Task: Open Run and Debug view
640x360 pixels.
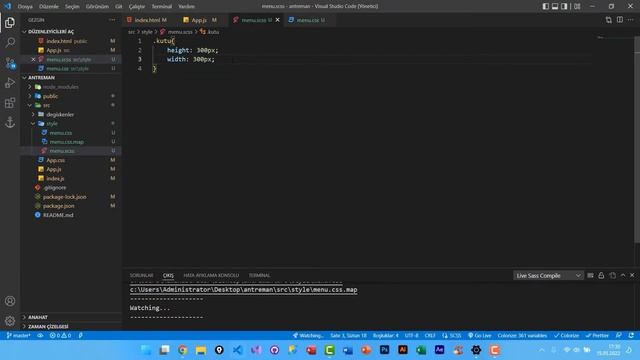Action: pos(10,83)
